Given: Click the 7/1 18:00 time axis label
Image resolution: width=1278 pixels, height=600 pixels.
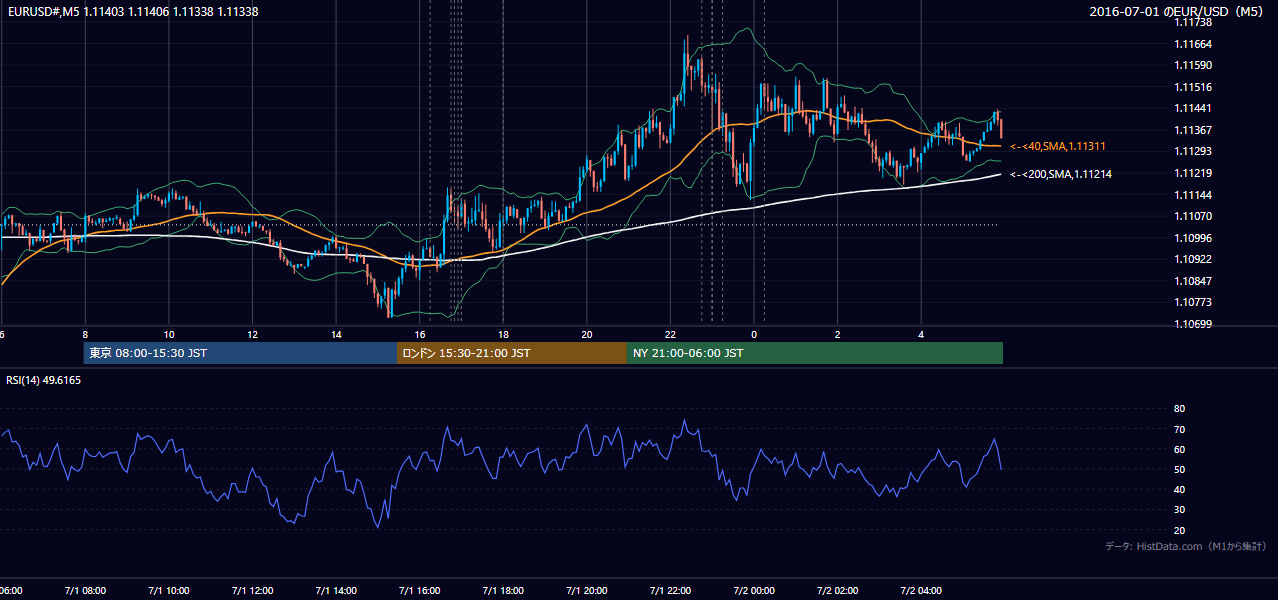Looking at the screenshot, I should coord(503,590).
